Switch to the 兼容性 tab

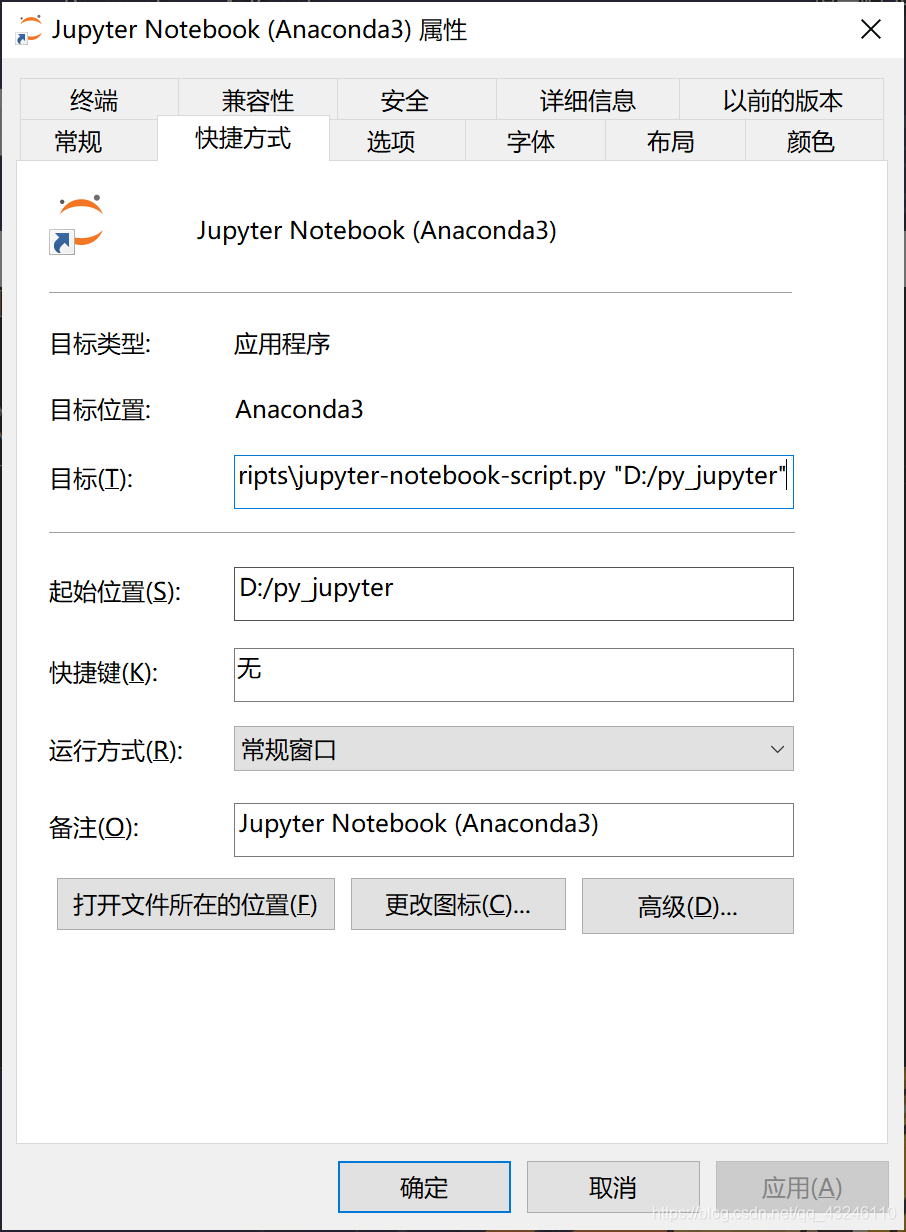point(258,100)
